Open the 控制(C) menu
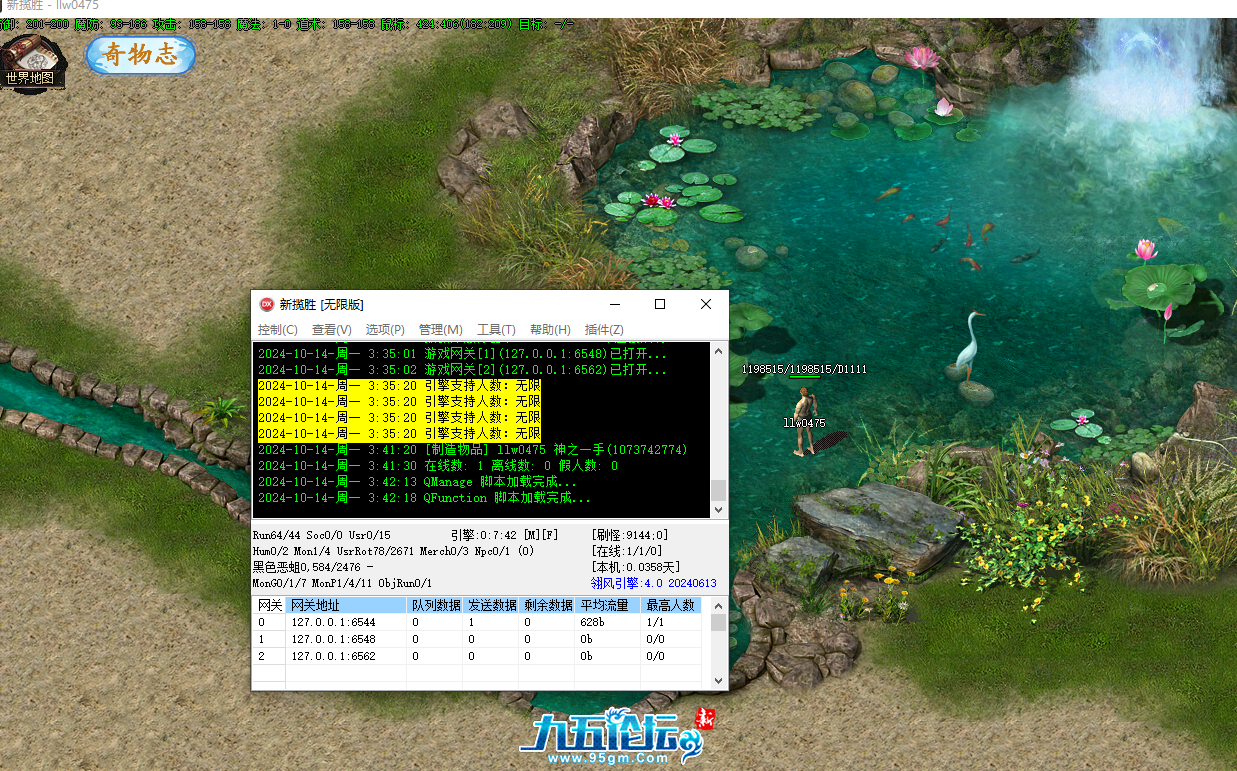Screen dimensions: 1237x771 [277, 330]
